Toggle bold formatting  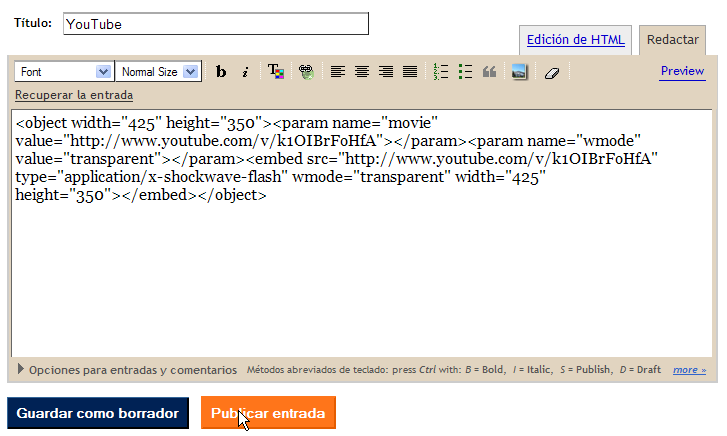[x=221, y=72]
